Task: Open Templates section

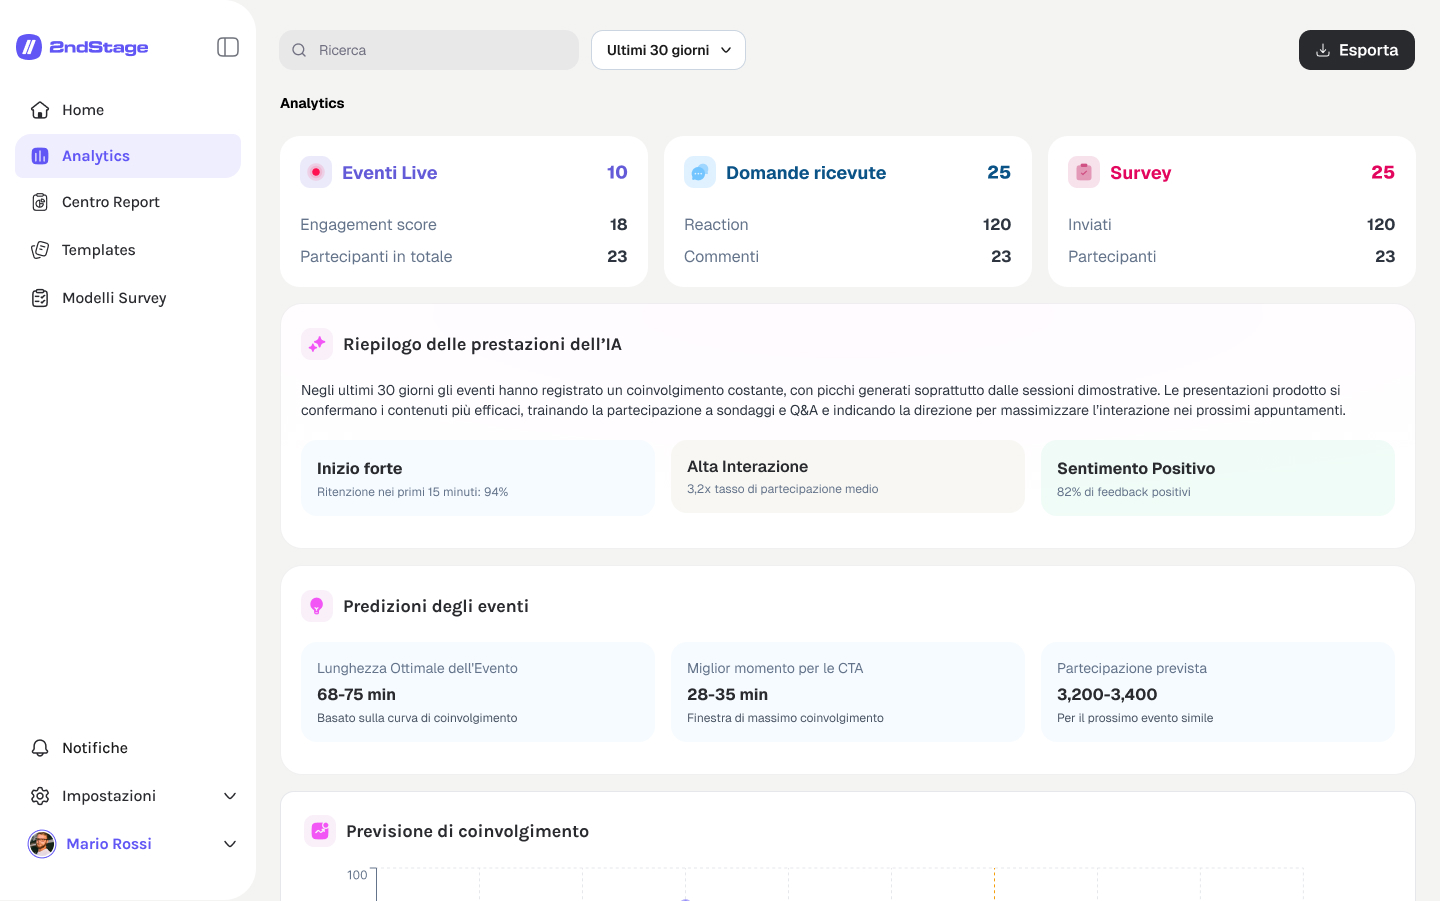Action: coord(128,250)
